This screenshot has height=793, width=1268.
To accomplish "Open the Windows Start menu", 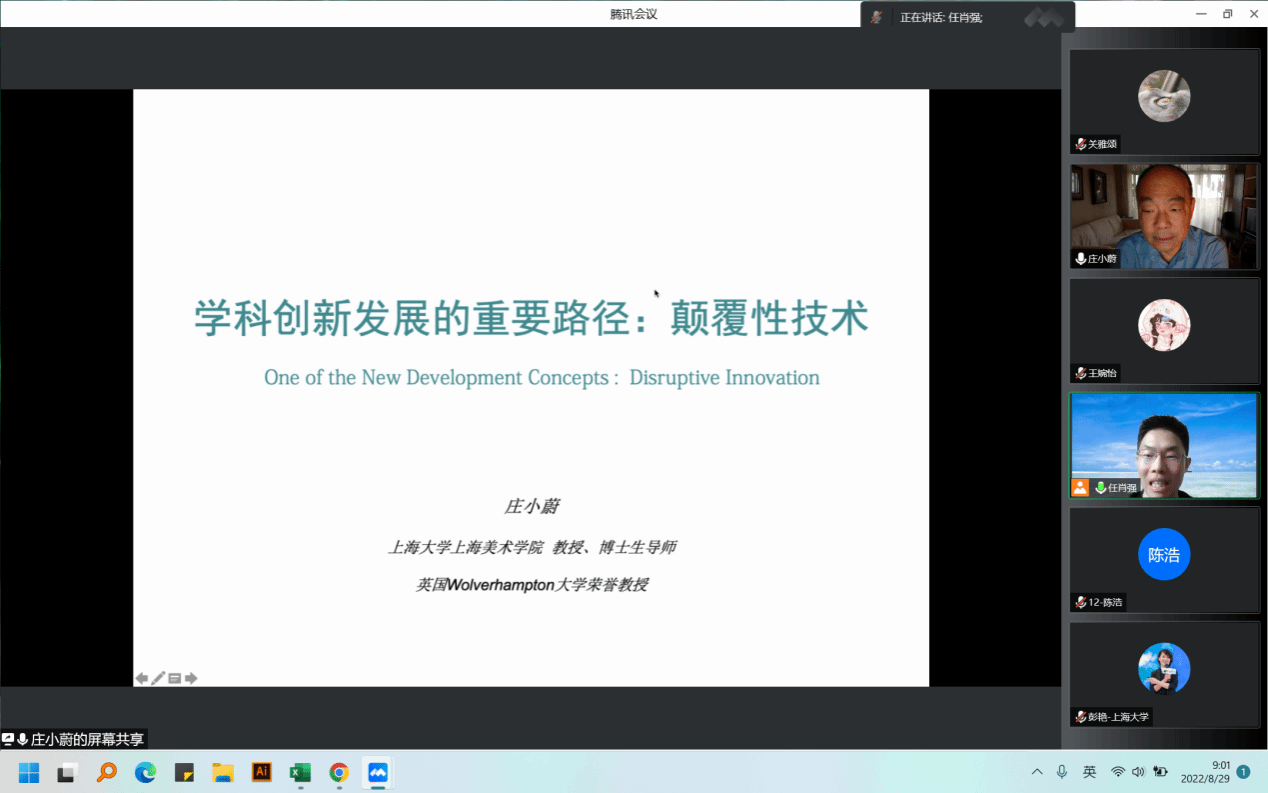I will coord(28,772).
